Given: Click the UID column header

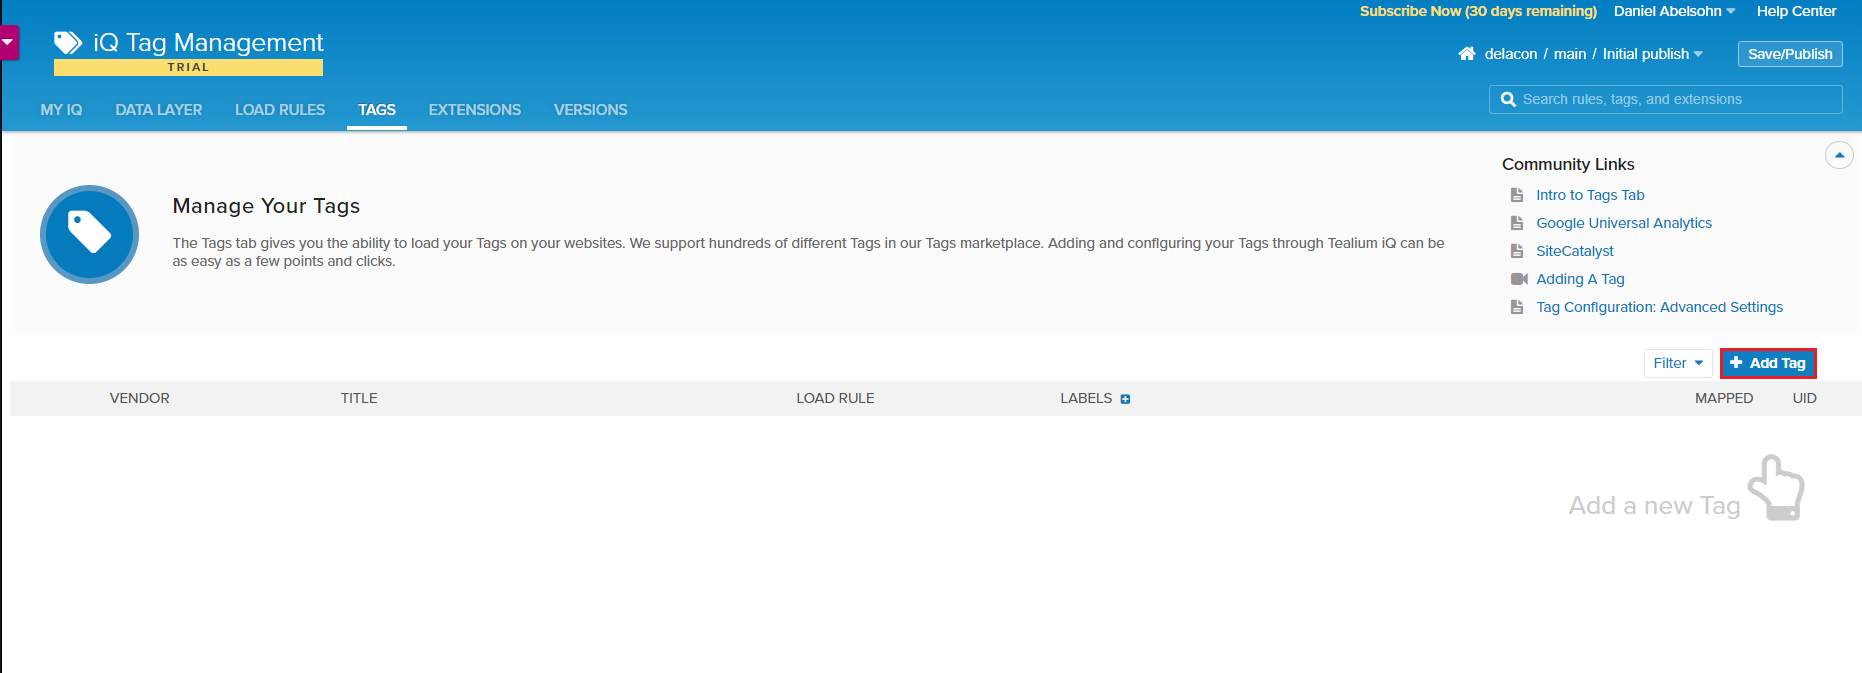Looking at the screenshot, I should click(1804, 398).
